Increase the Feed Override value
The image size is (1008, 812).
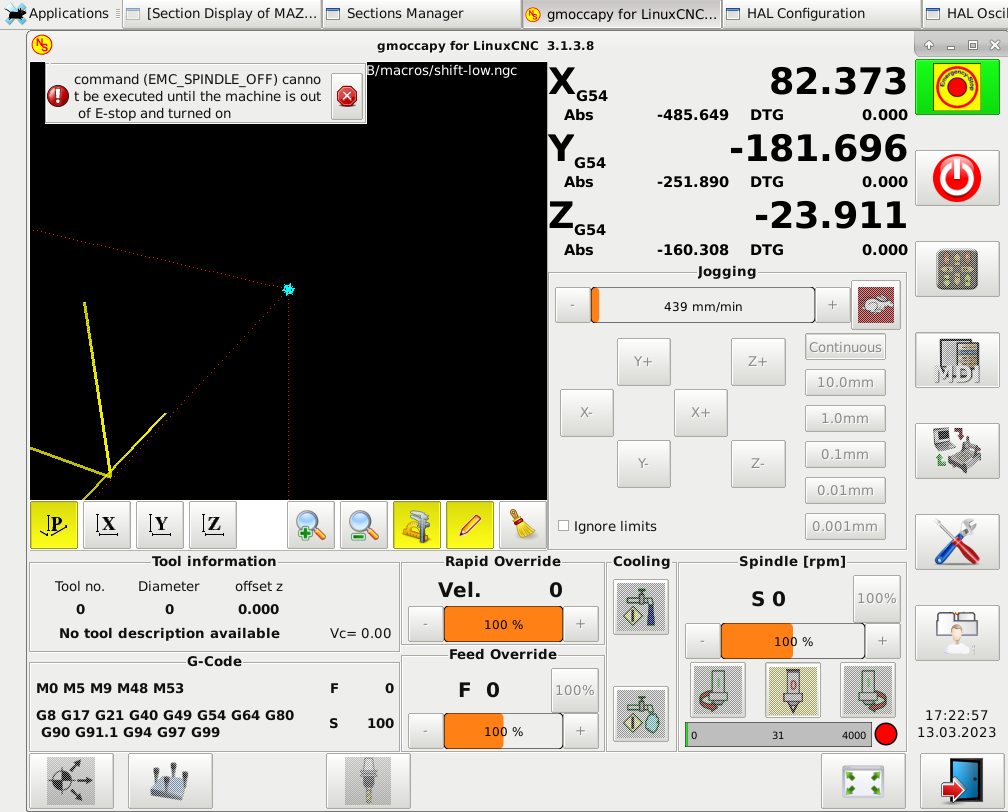point(580,731)
